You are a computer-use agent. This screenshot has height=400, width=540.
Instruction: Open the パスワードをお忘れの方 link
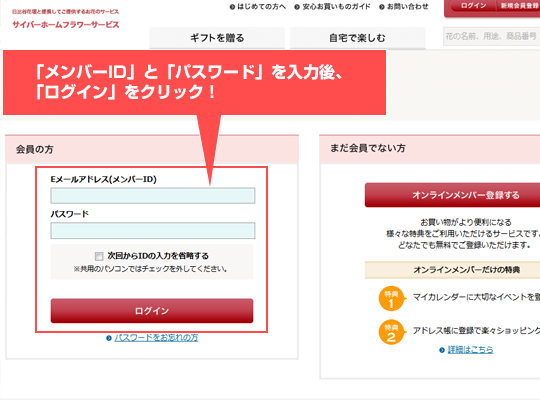(156, 338)
